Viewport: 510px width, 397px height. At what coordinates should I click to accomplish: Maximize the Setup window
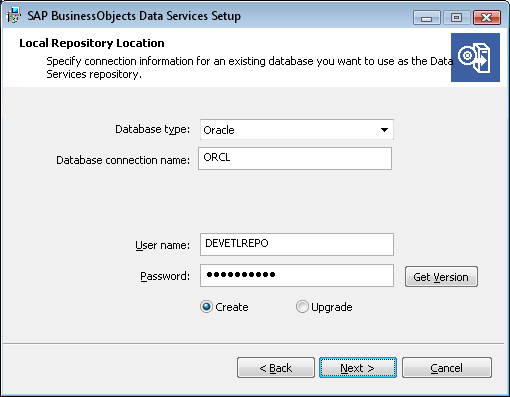click(456, 17)
